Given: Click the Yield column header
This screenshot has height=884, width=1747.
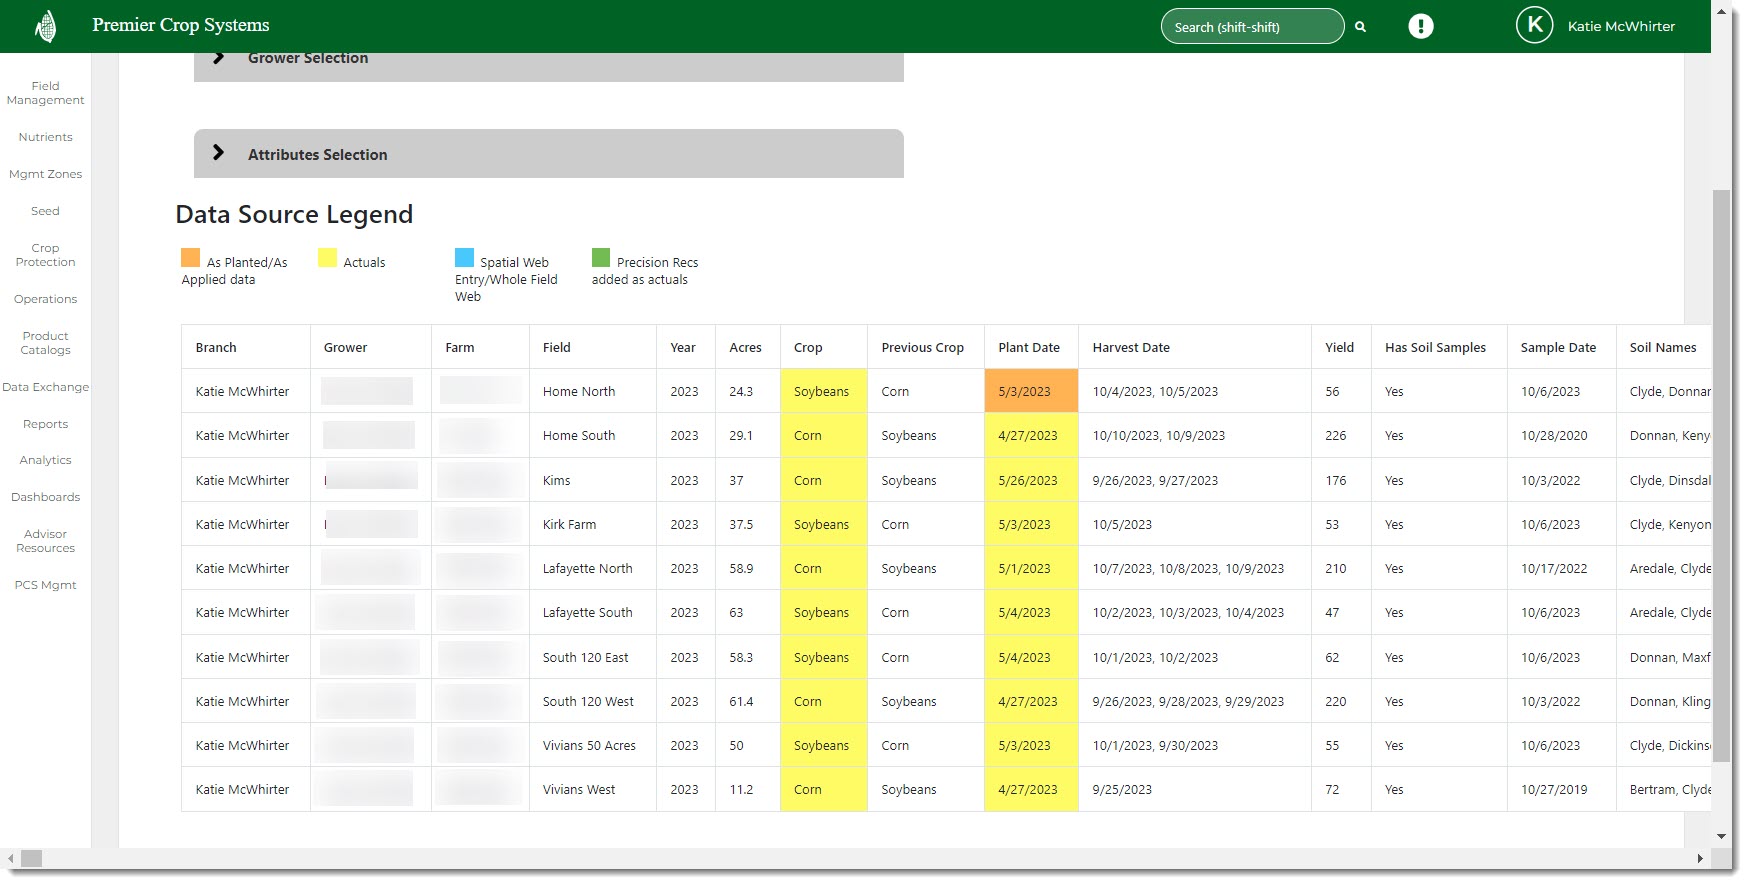Looking at the screenshot, I should click(x=1339, y=348).
